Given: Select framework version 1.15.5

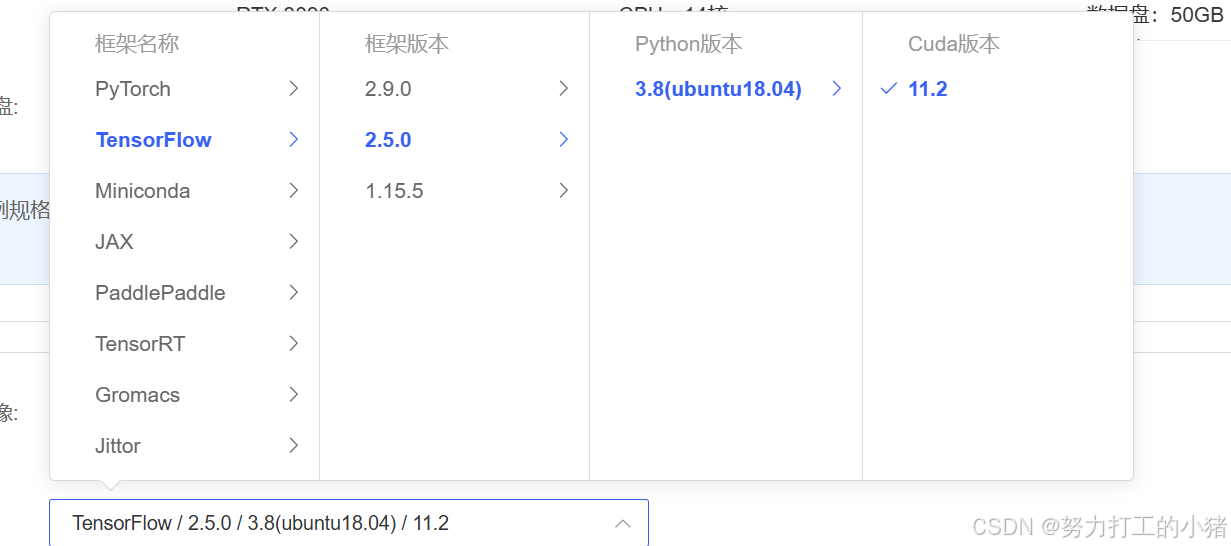Looking at the screenshot, I should 394,191.
